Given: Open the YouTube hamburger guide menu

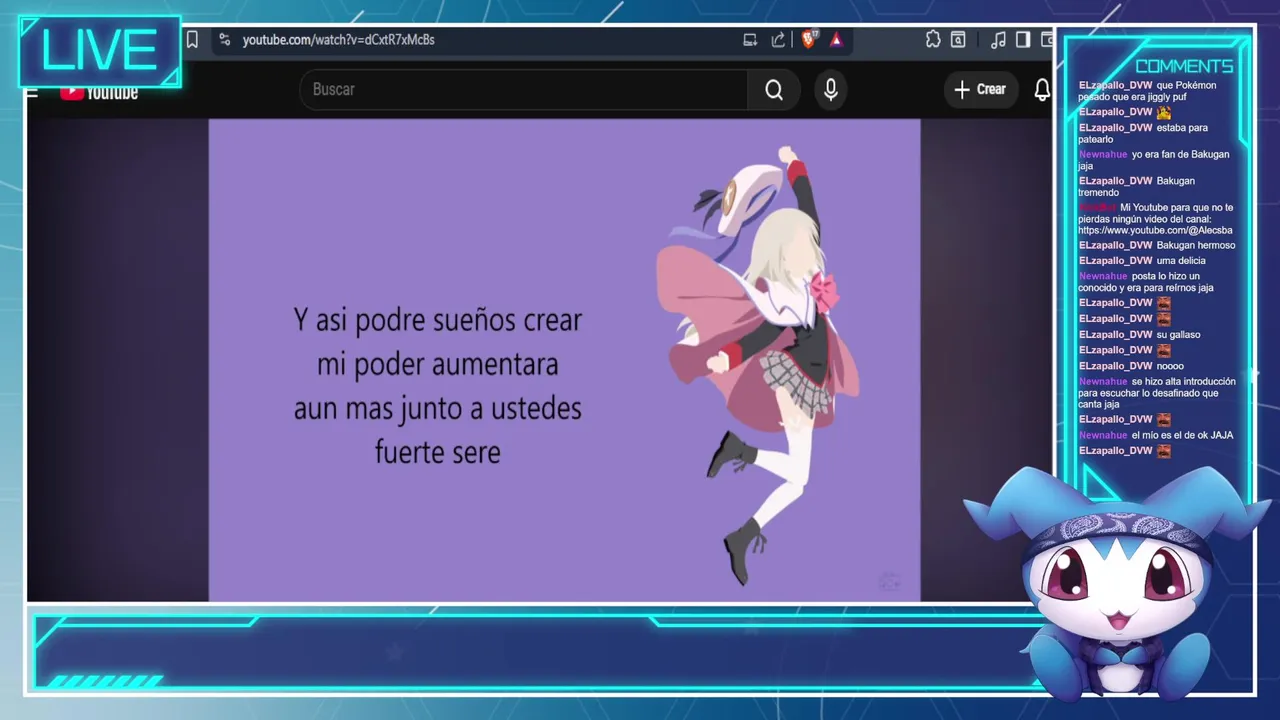Looking at the screenshot, I should tap(32, 93).
